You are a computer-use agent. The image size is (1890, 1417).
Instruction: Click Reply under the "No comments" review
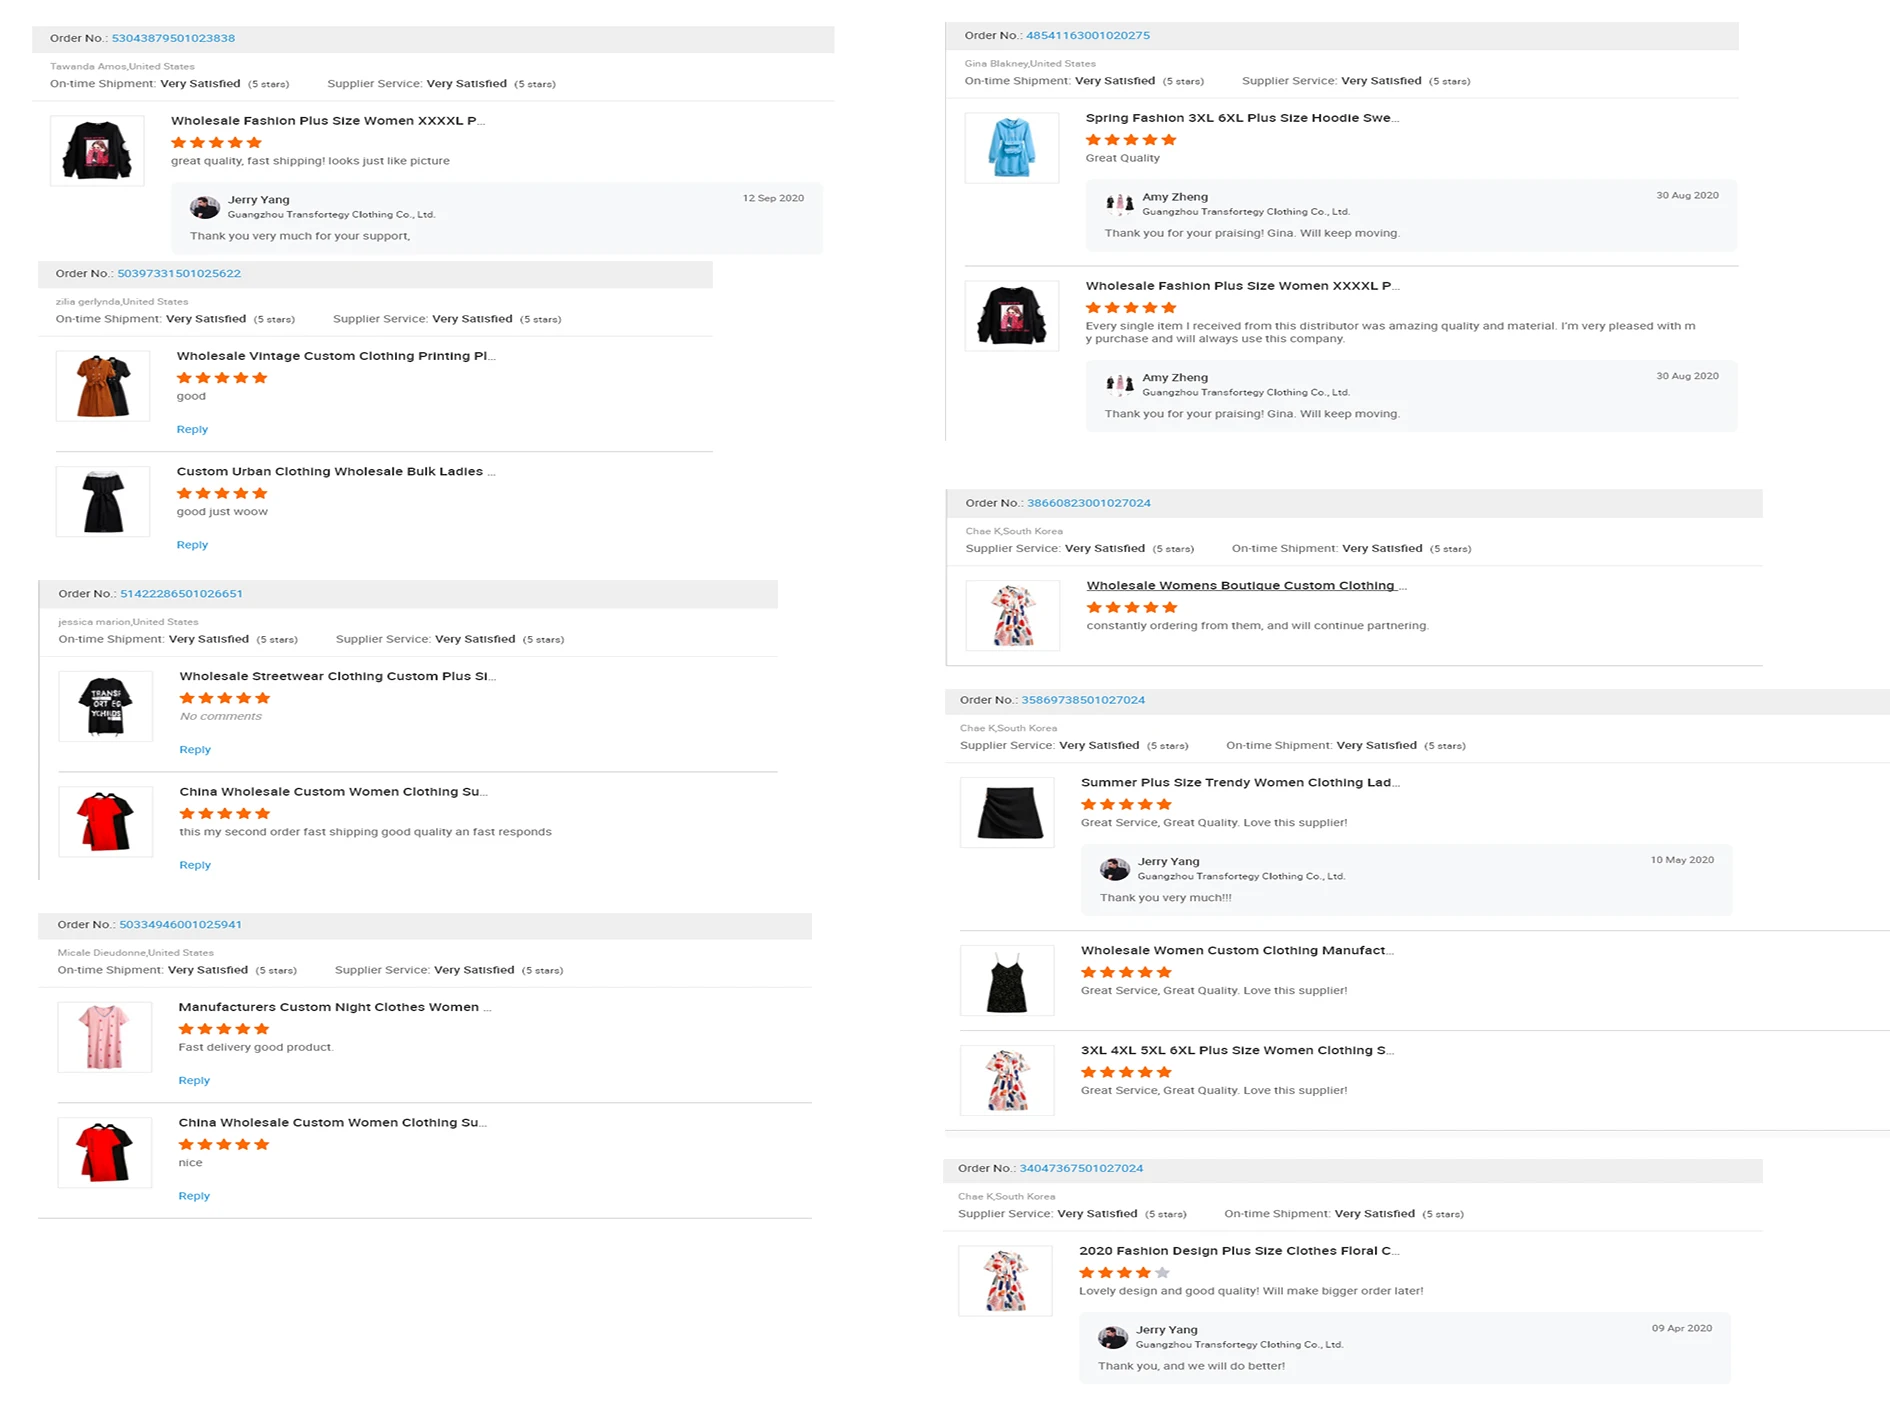(x=195, y=750)
